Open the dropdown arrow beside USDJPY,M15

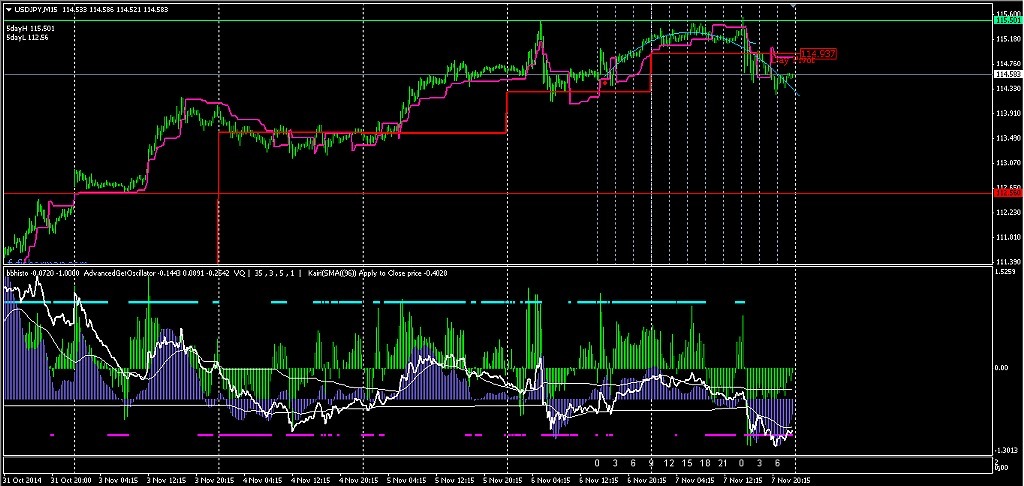(8, 9)
